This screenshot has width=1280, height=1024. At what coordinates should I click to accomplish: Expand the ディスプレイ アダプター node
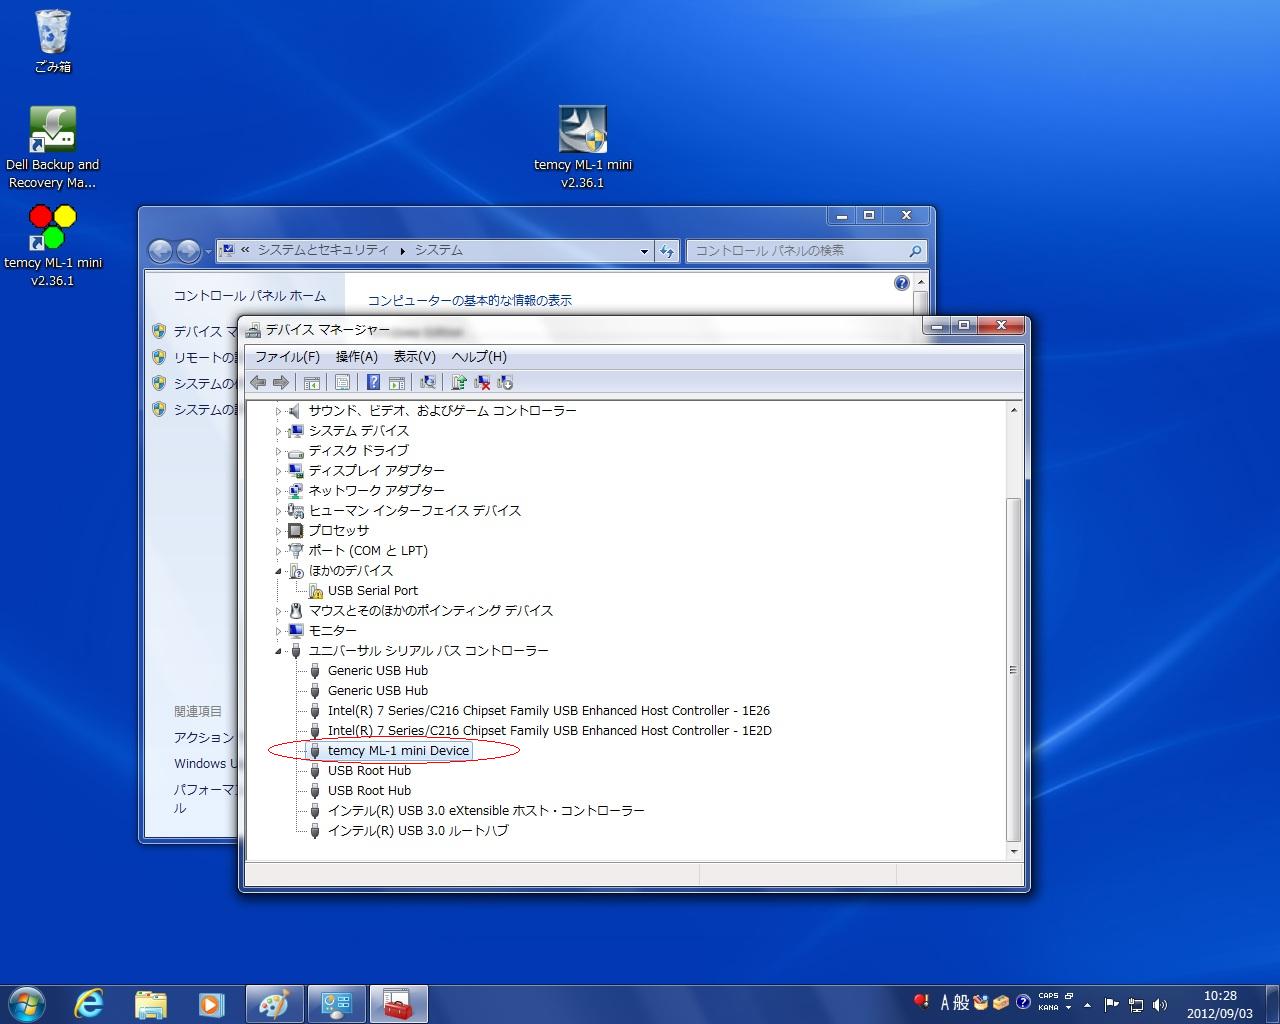pos(279,471)
